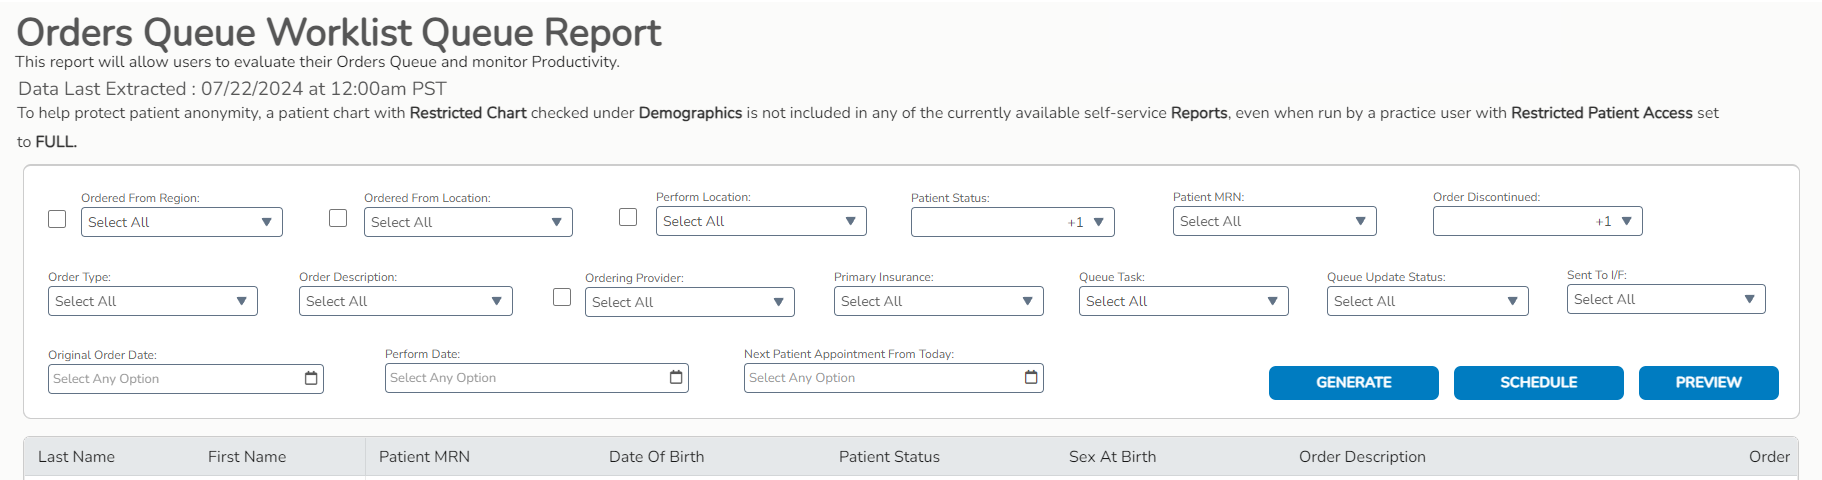This screenshot has width=1822, height=480.
Task: Open the Sent To I/F dropdown
Action: (x=1665, y=299)
